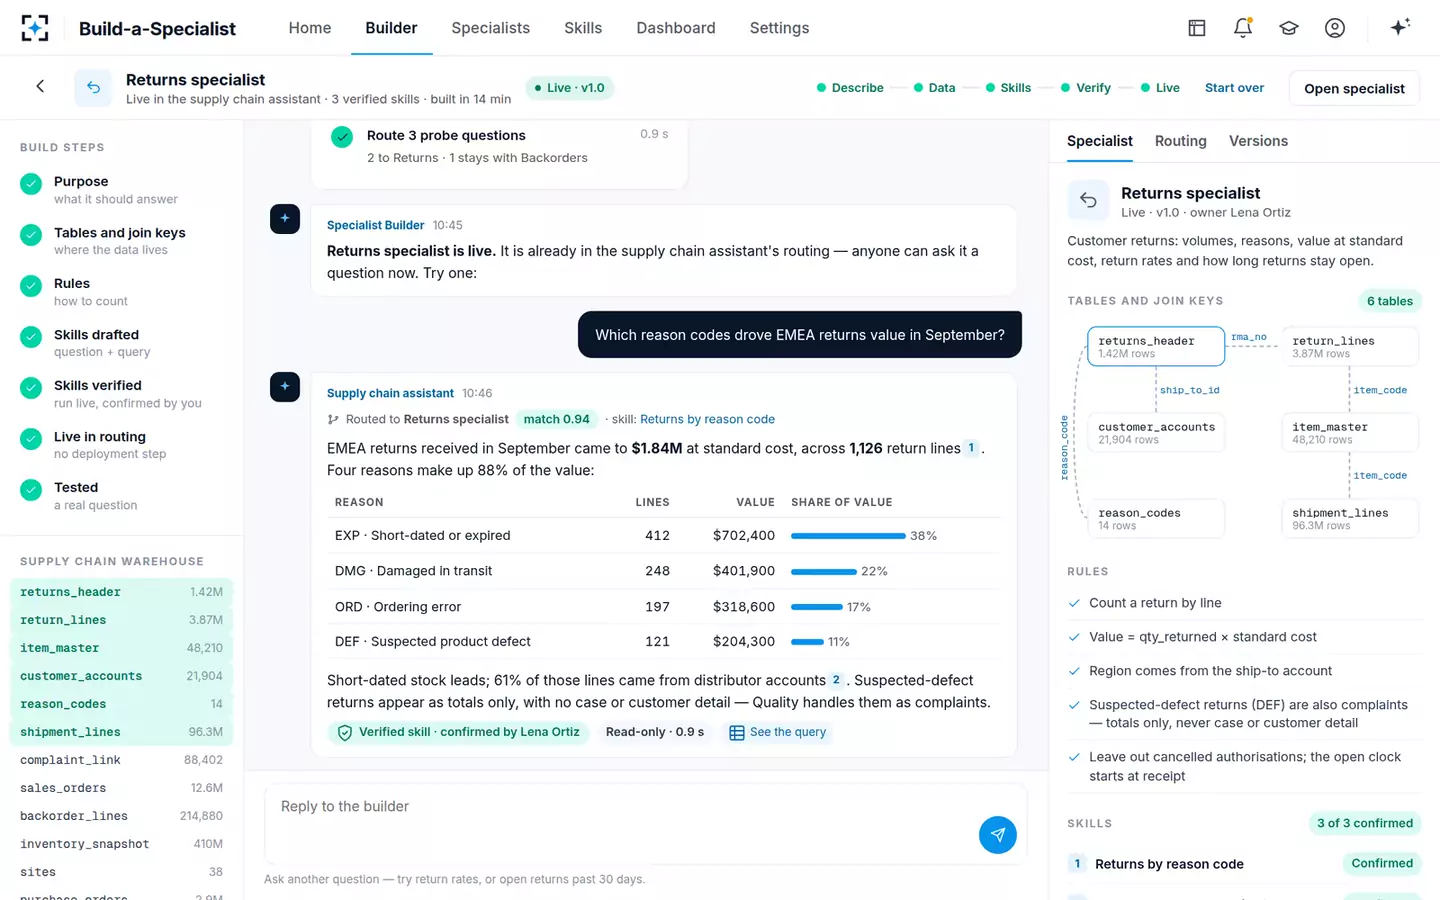Go back with the left chevron arrow
This screenshot has height=900, width=1440.
pyautogui.click(x=40, y=87)
